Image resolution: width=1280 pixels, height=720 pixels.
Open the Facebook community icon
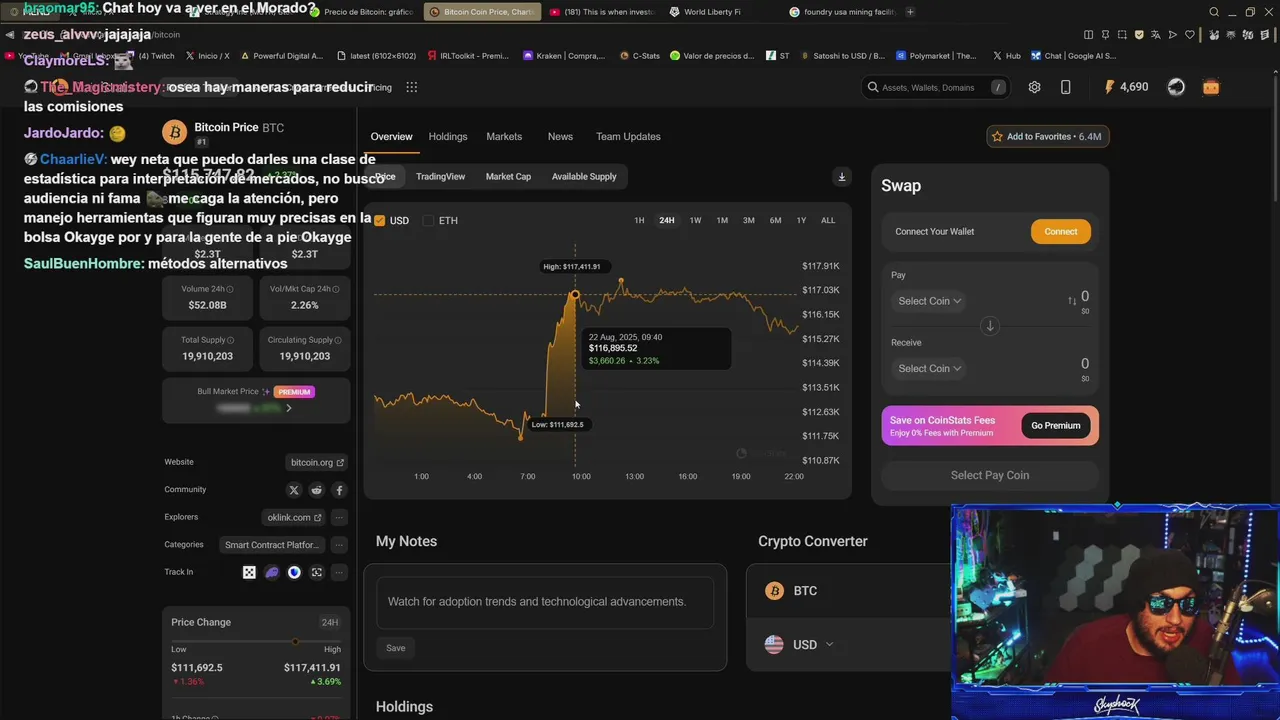tap(339, 490)
